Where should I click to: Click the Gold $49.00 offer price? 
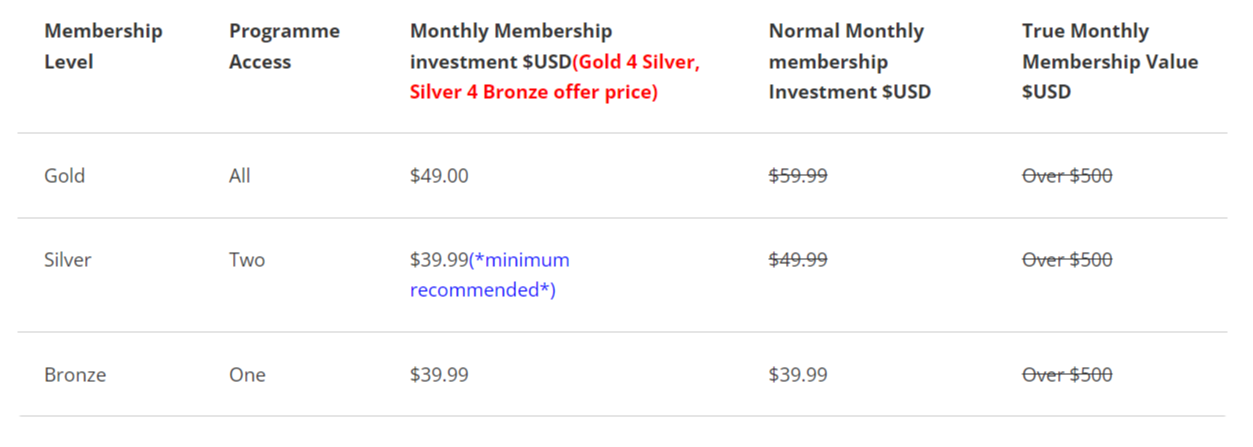[439, 176]
